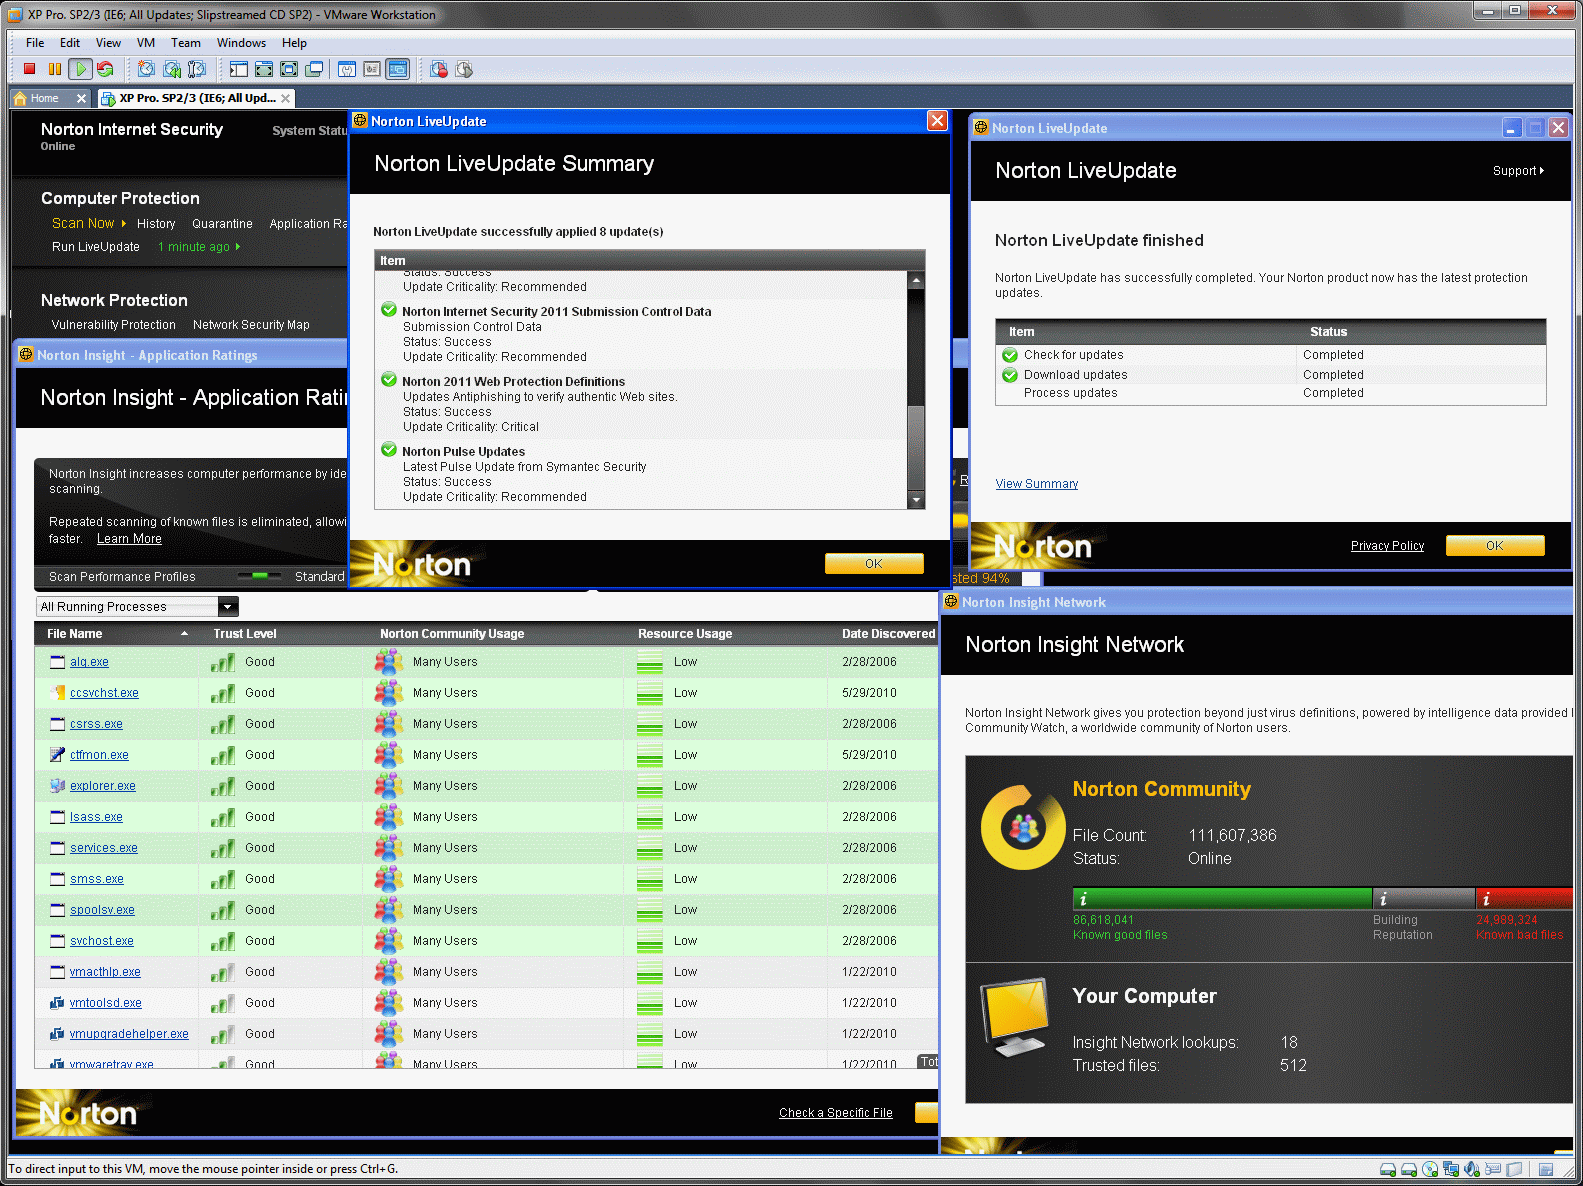Click the grey info icon for Building Reputation
This screenshot has width=1583, height=1186.
(x=1383, y=899)
